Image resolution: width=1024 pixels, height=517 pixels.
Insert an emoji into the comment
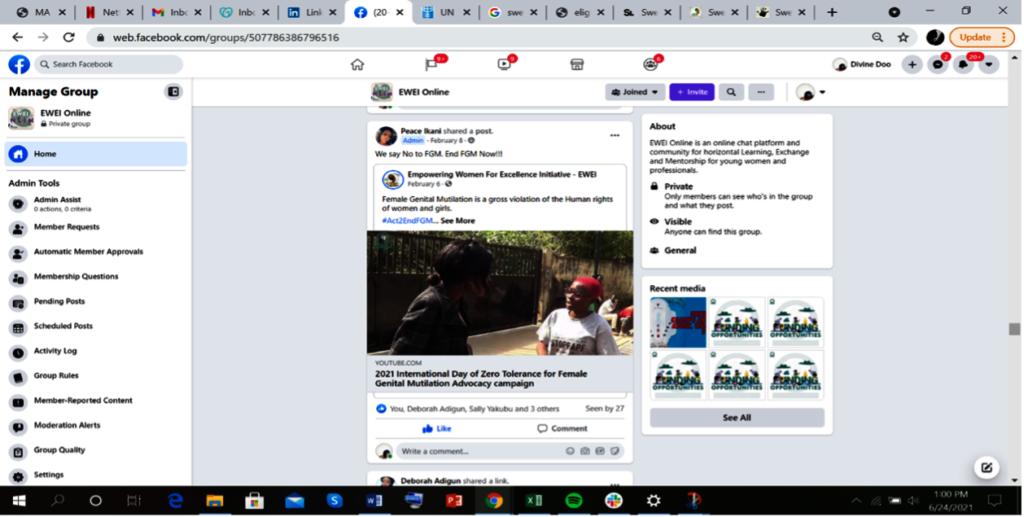tap(570, 451)
